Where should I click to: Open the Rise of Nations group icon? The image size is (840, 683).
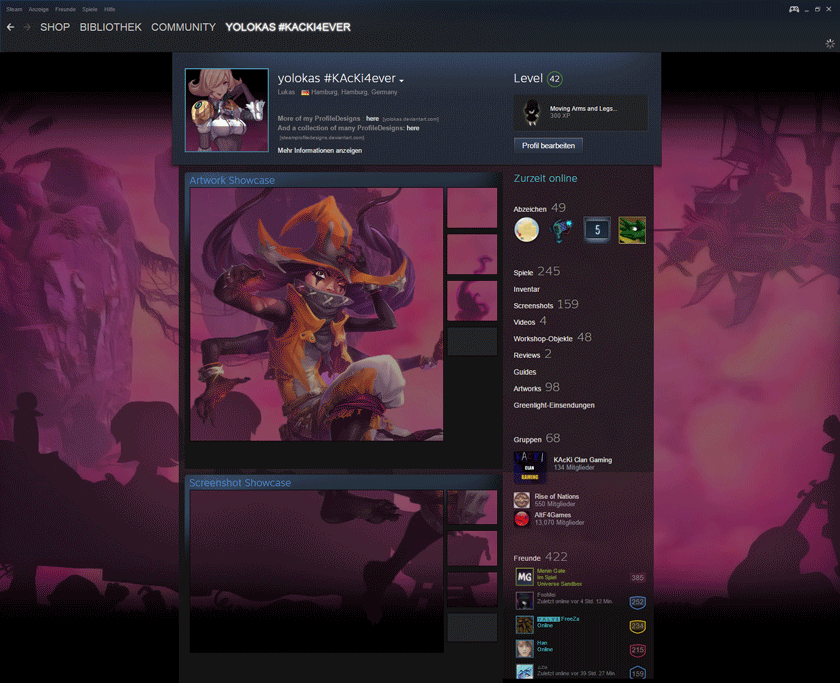(x=522, y=500)
